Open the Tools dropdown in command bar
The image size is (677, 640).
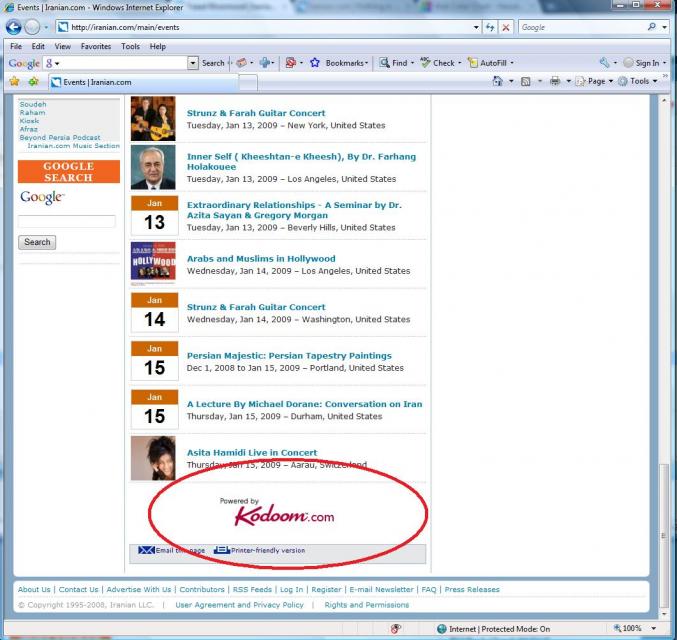pyautogui.click(x=655, y=81)
